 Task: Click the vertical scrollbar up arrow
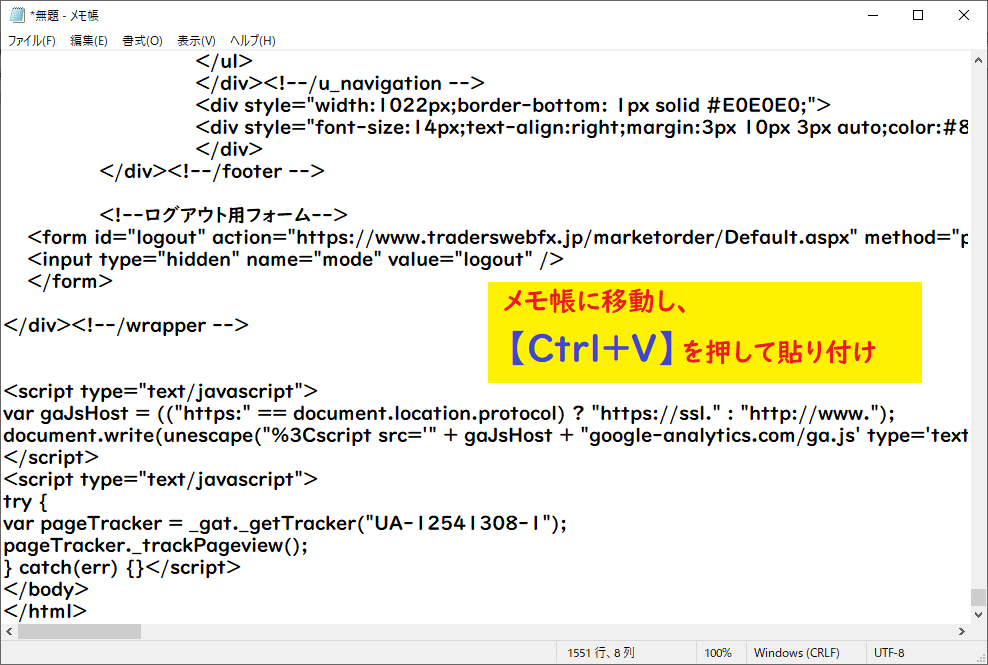point(978,61)
